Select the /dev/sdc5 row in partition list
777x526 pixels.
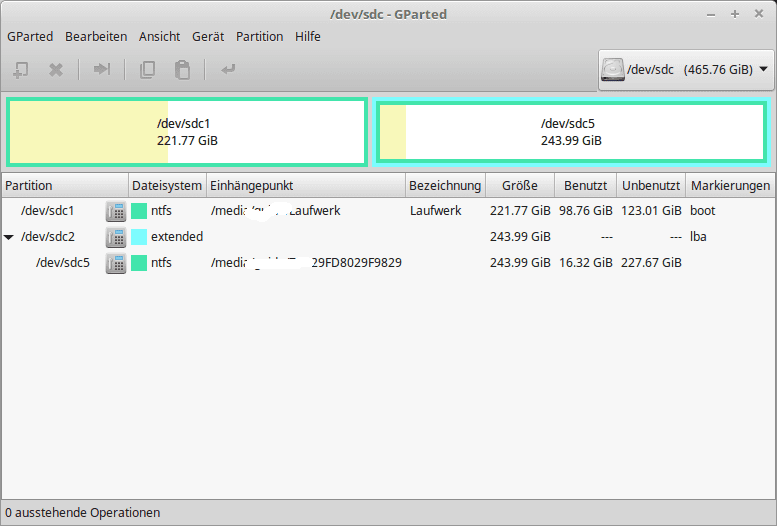[388, 262]
